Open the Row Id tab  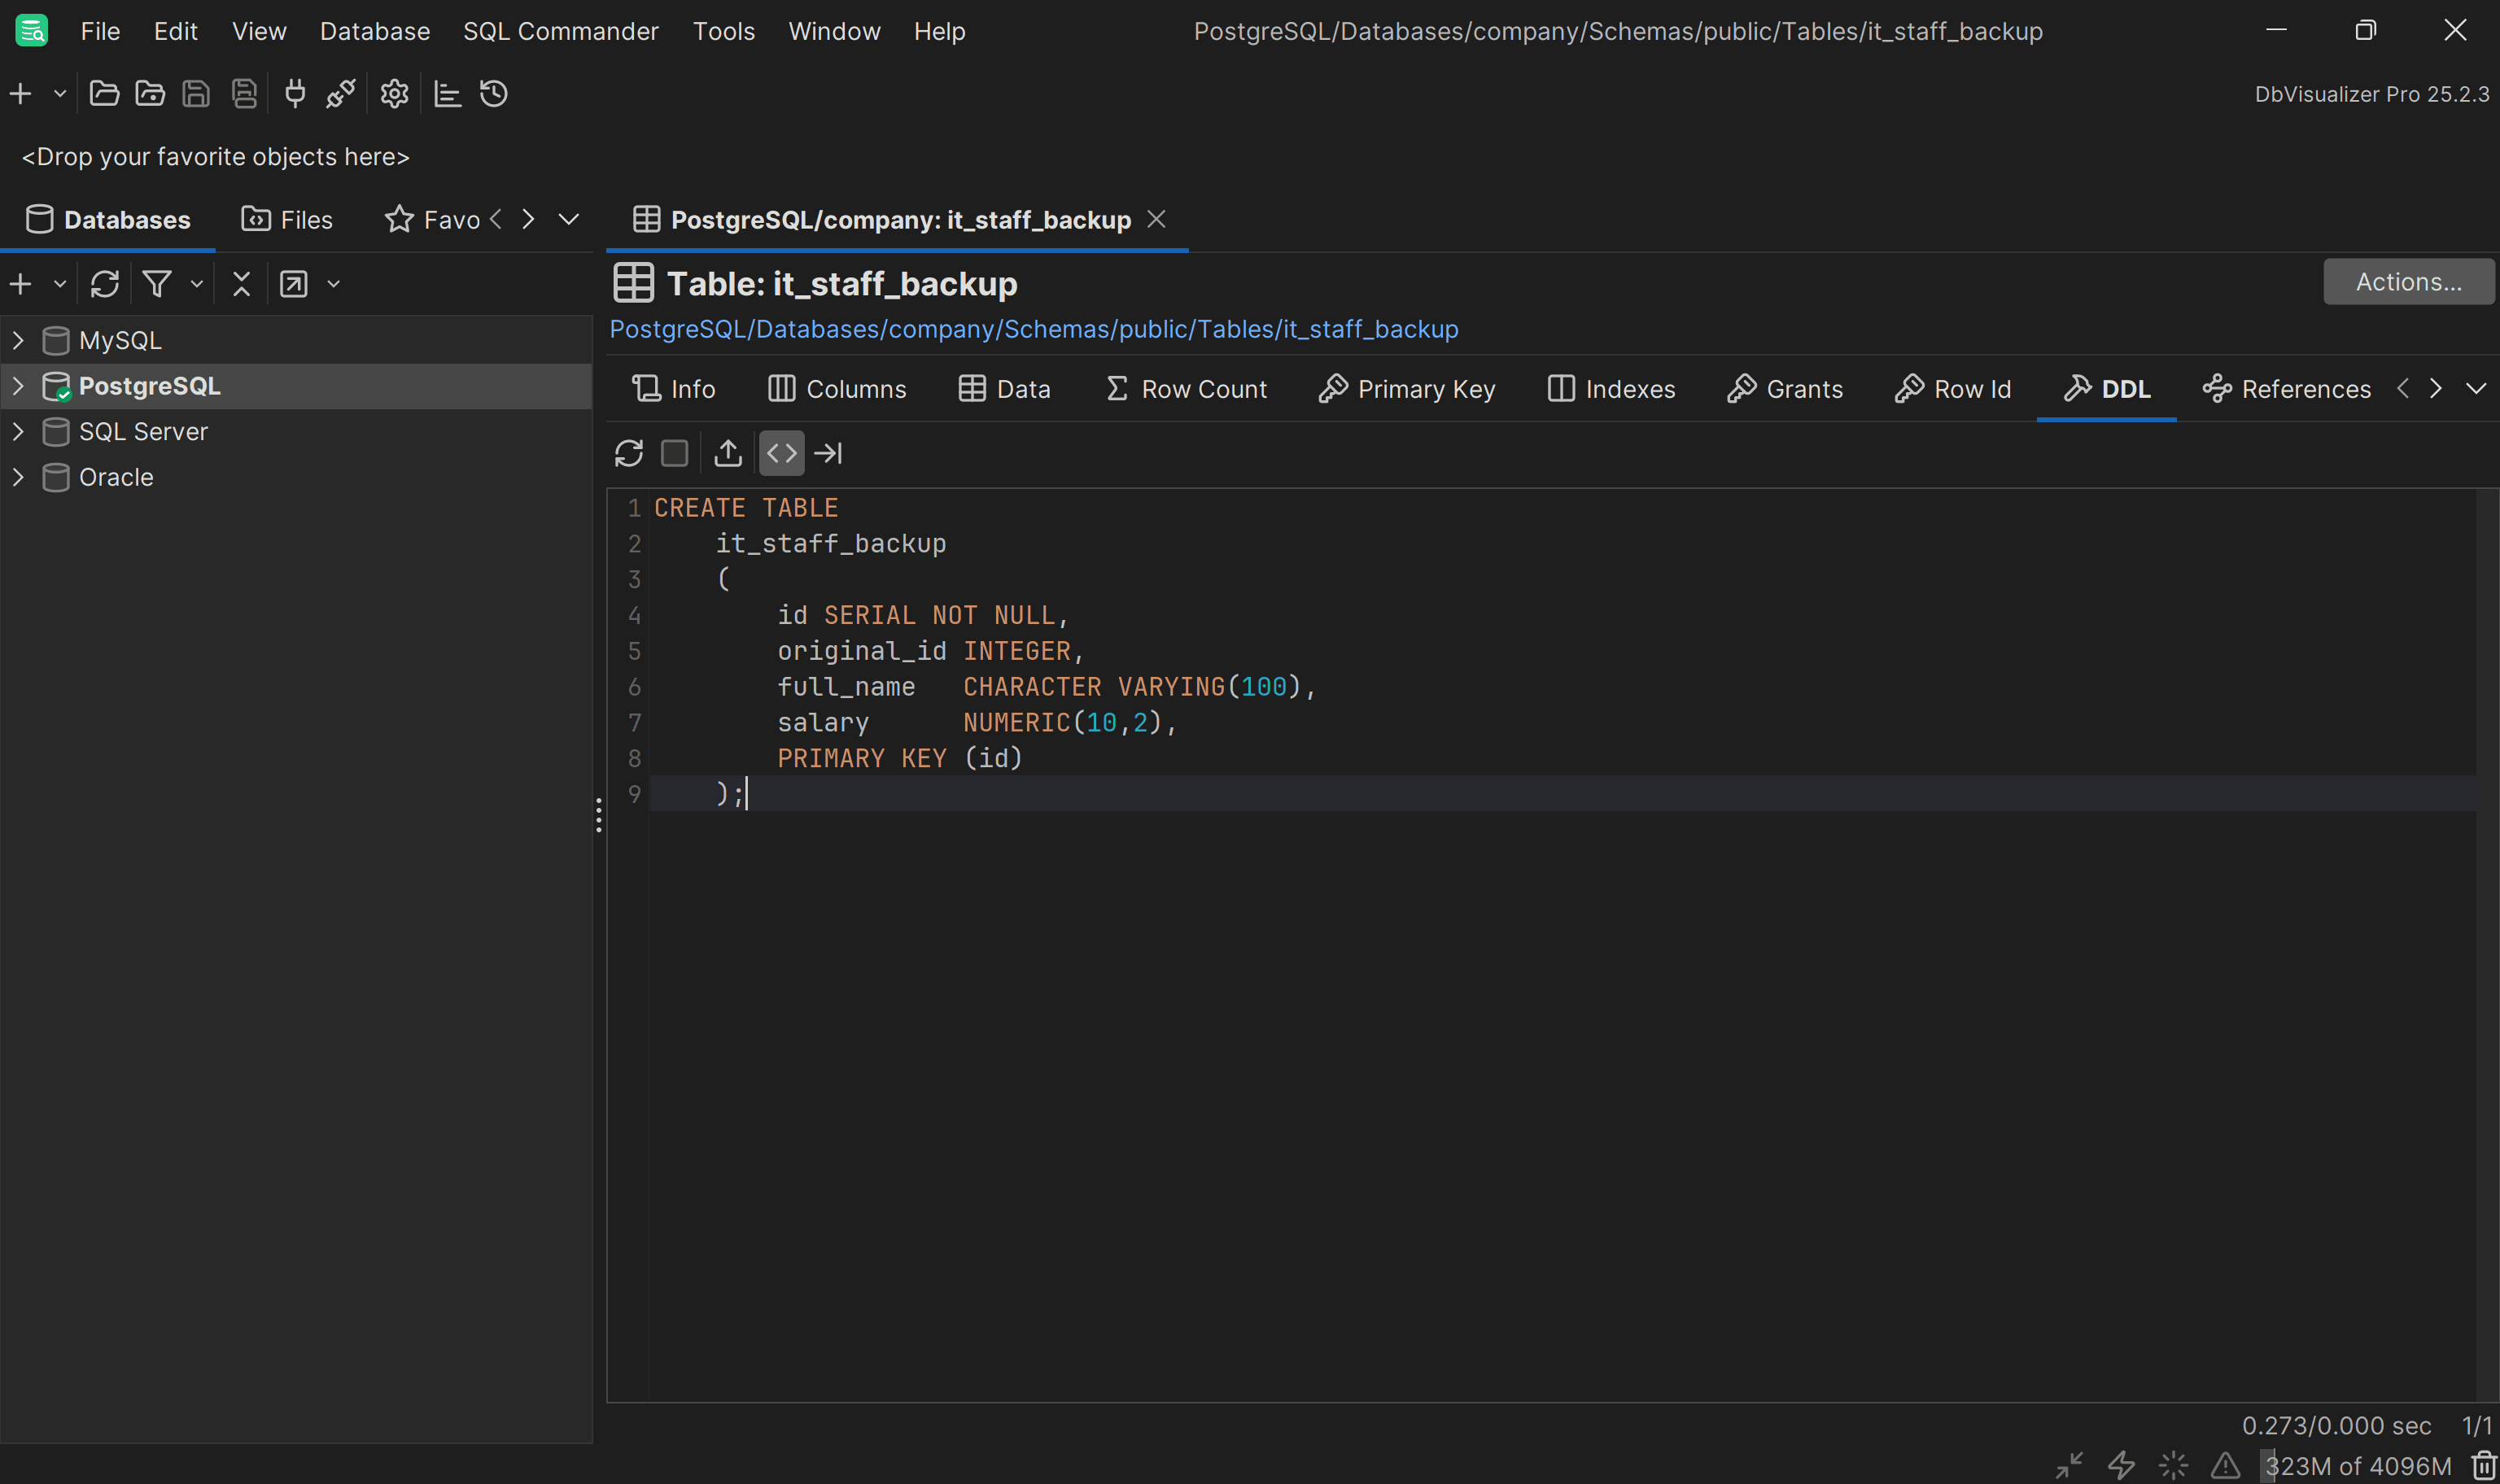click(x=1953, y=388)
